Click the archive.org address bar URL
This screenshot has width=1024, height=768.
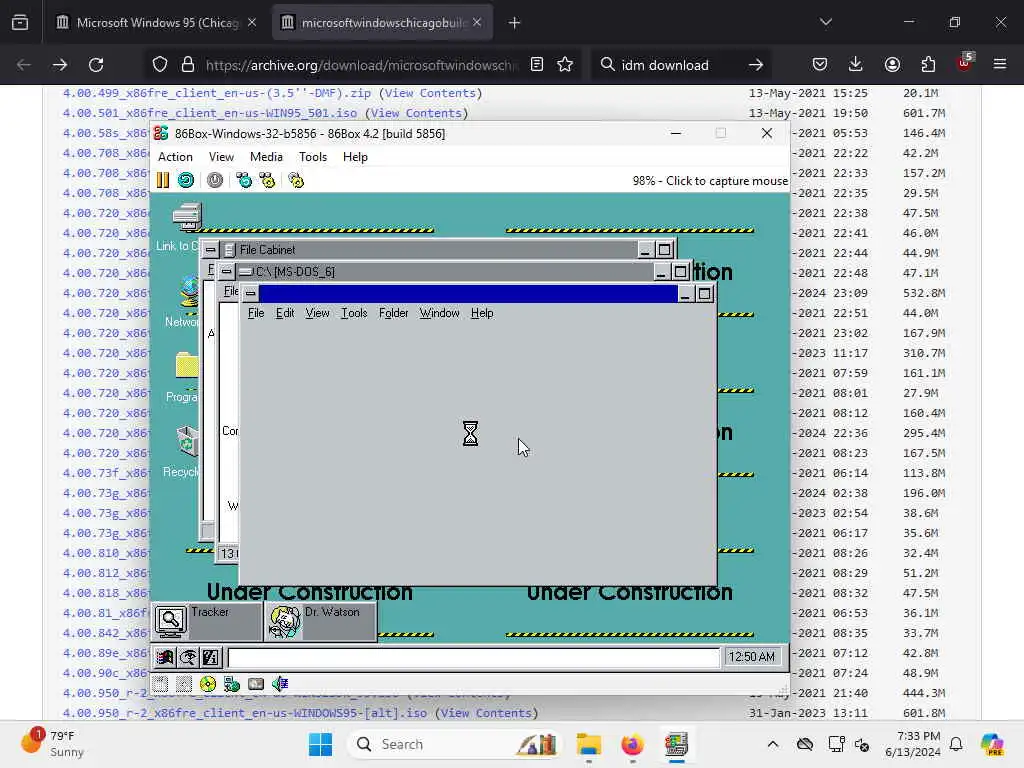(x=362, y=65)
